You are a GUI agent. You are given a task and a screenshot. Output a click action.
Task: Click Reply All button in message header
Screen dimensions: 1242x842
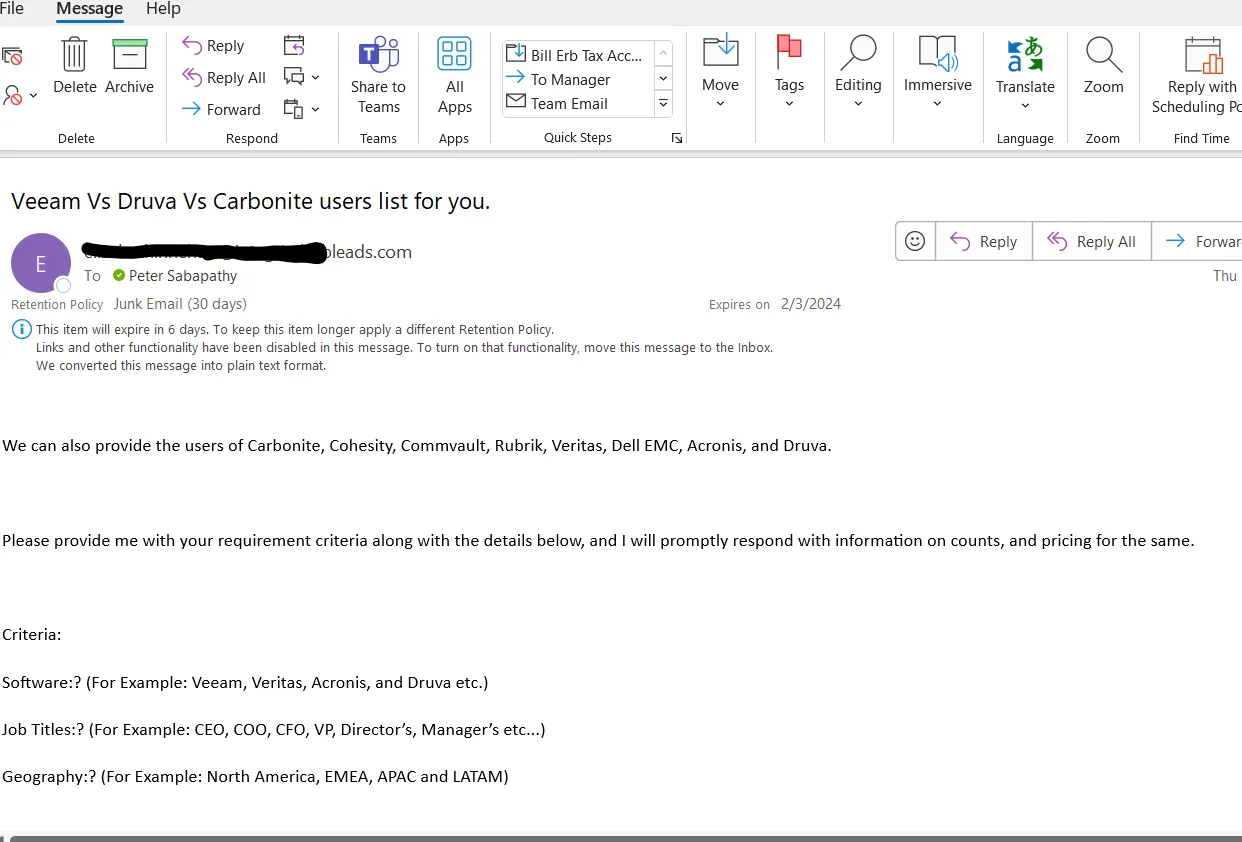[1092, 241]
